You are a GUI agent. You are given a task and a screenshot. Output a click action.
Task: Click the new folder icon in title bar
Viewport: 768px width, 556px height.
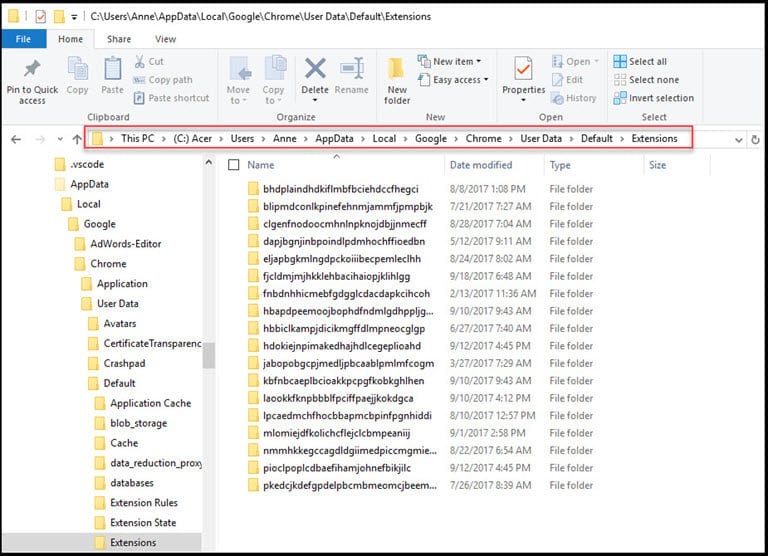(x=59, y=17)
